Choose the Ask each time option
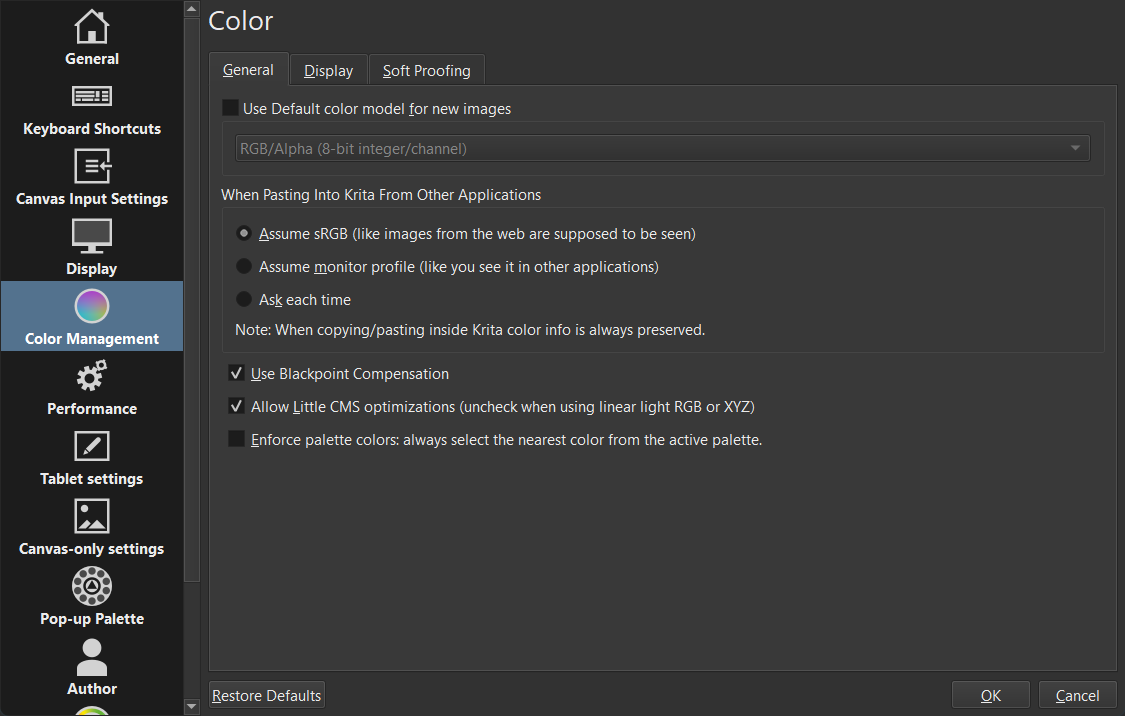Image resolution: width=1125 pixels, height=716 pixels. pos(244,299)
